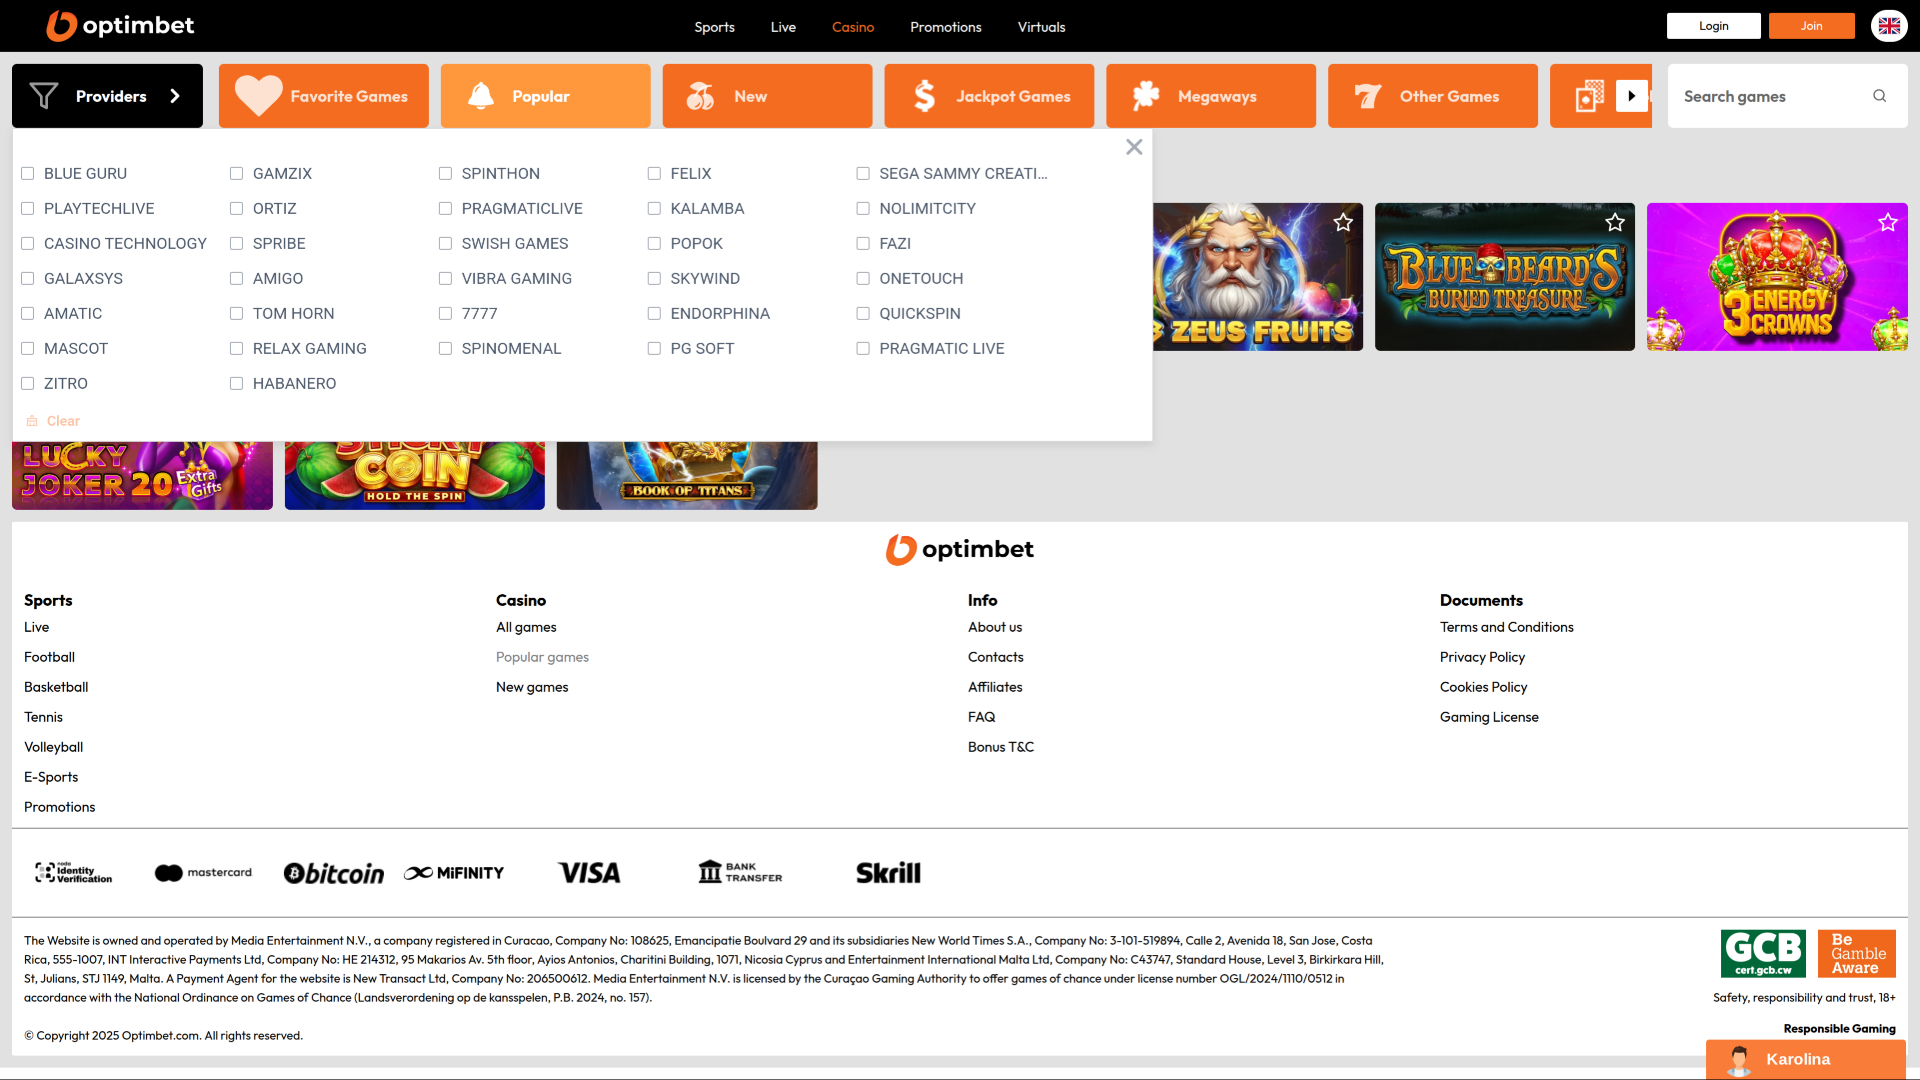This screenshot has width=1920, height=1080.
Task: Tick the SPRIBE checkbox
Action: pos(237,243)
